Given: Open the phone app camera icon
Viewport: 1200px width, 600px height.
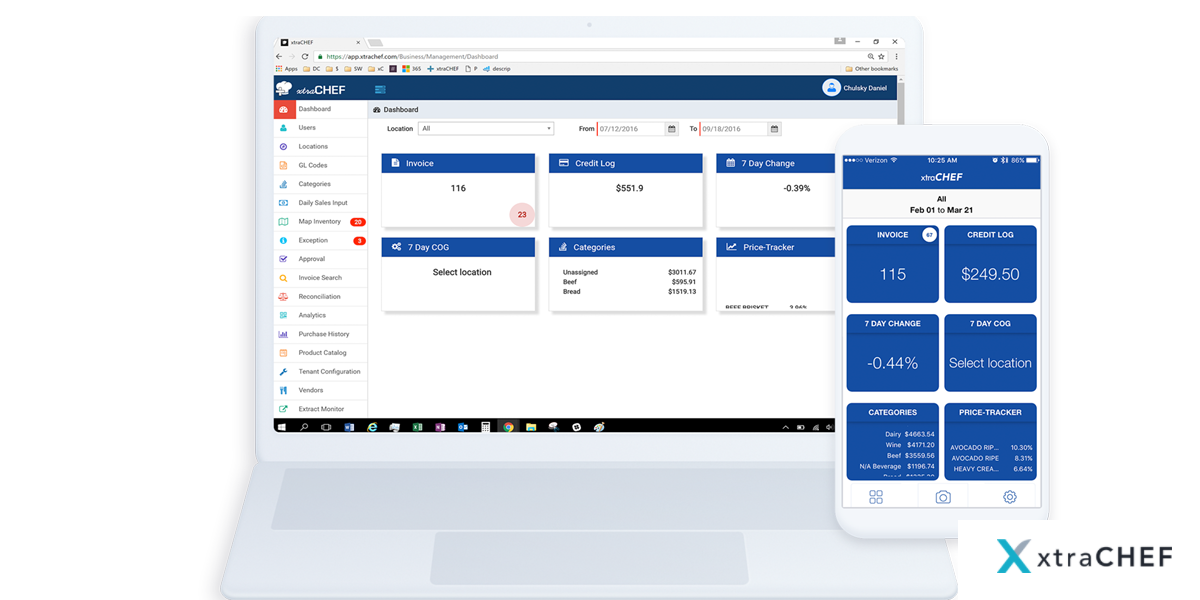Looking at the screenshot, I should [943, 497].
